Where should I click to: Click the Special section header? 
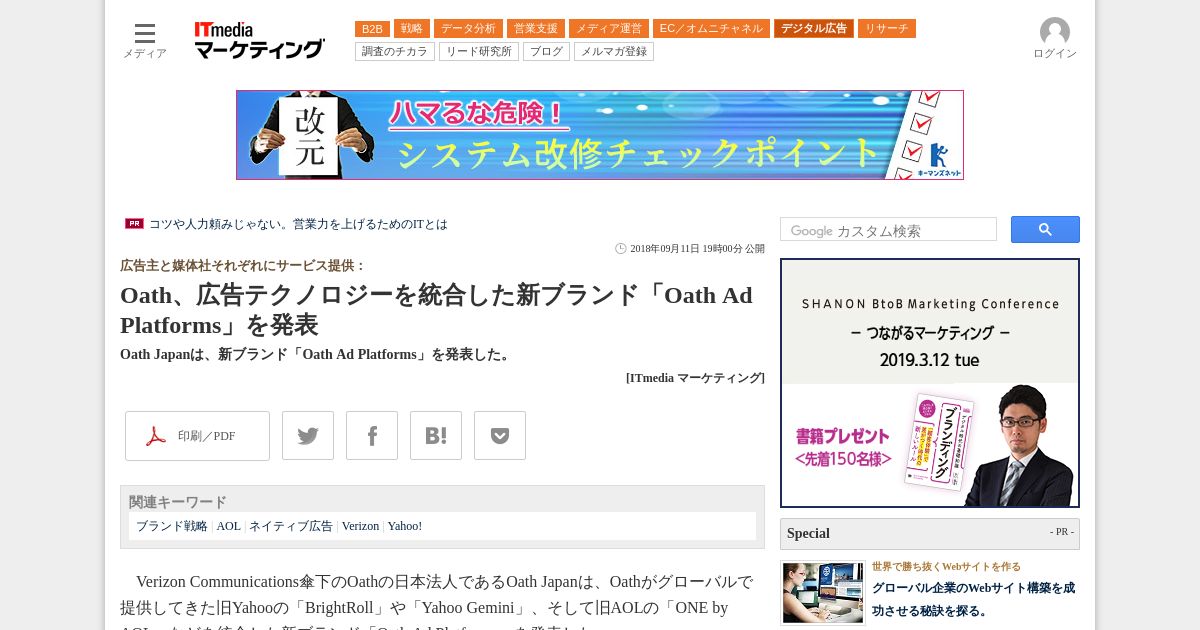point(930,534)
